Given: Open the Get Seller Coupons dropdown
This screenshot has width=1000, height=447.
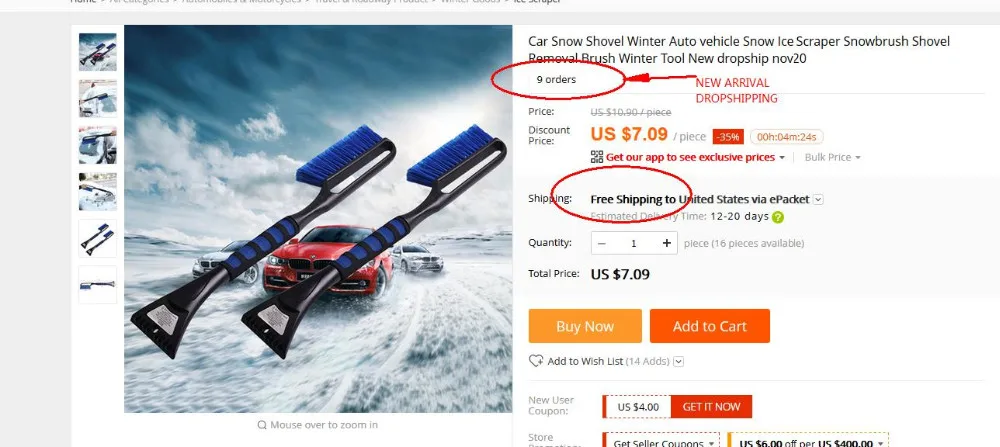Looking at the screenshot, I should pyautogui.click(x=661, y=441).
